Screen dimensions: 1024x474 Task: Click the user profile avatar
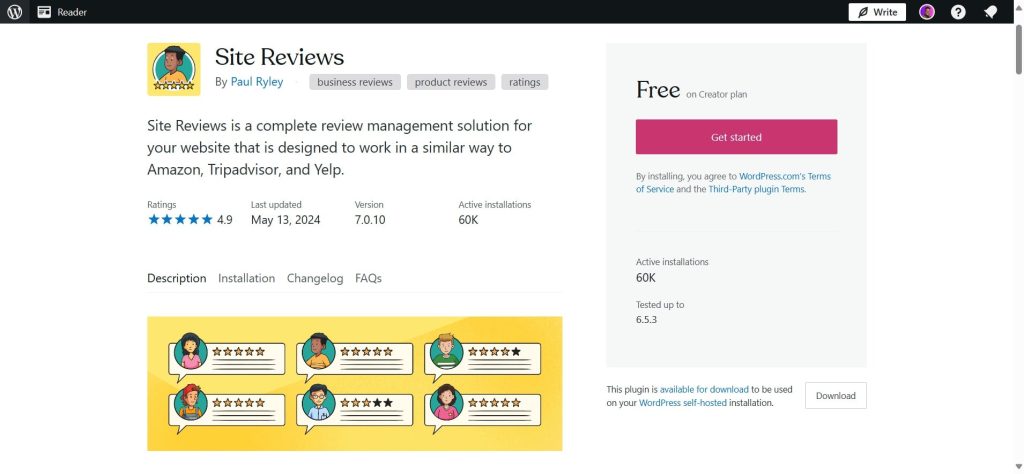point(927,12)
